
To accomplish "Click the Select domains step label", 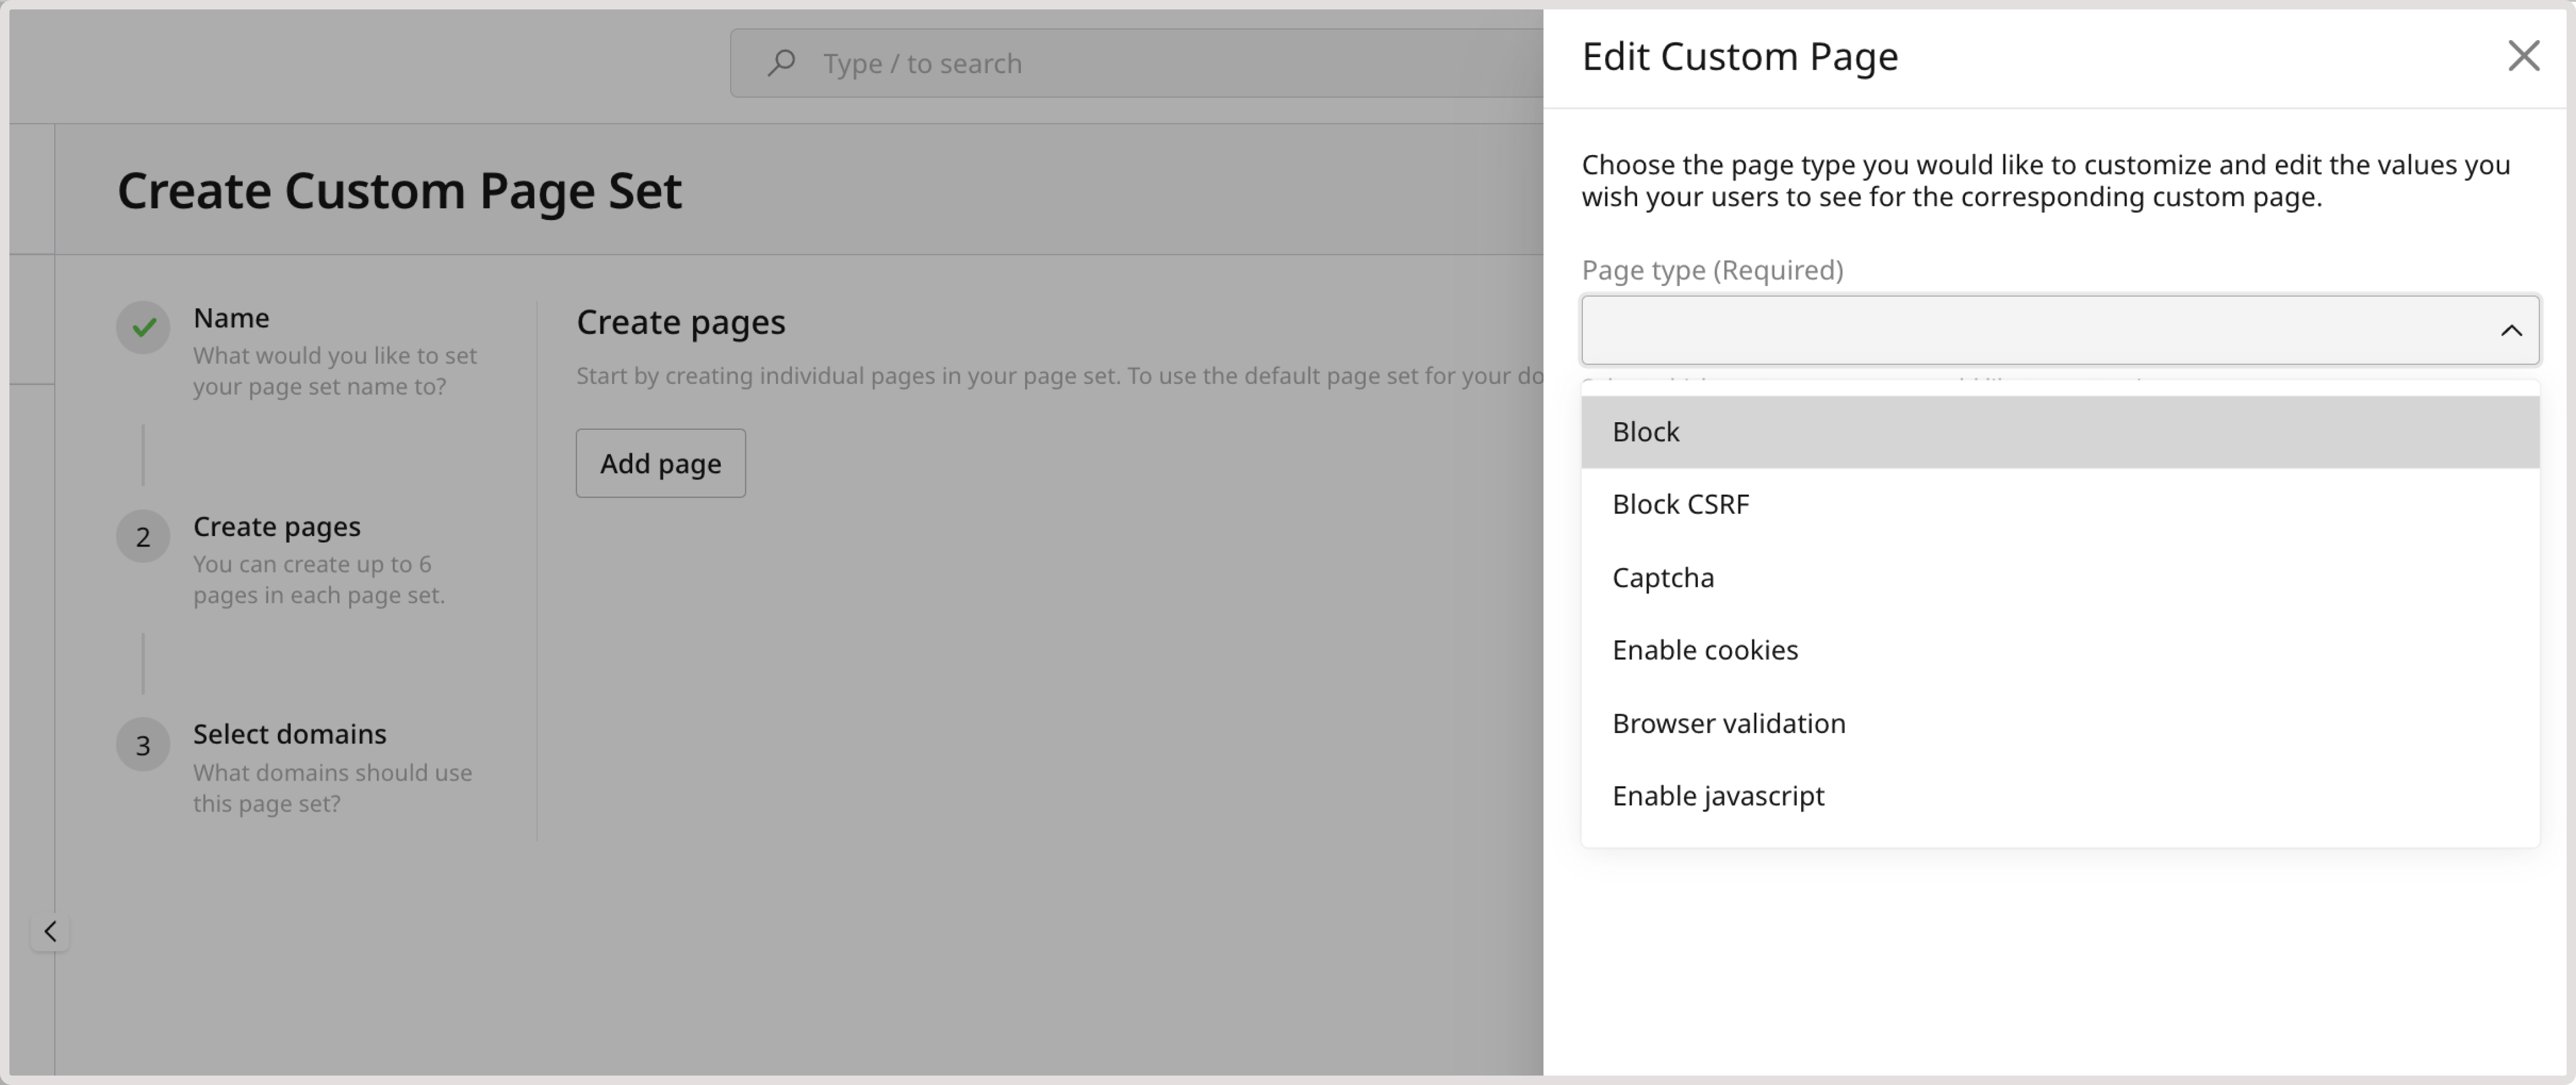I will [x=289, y=733].
